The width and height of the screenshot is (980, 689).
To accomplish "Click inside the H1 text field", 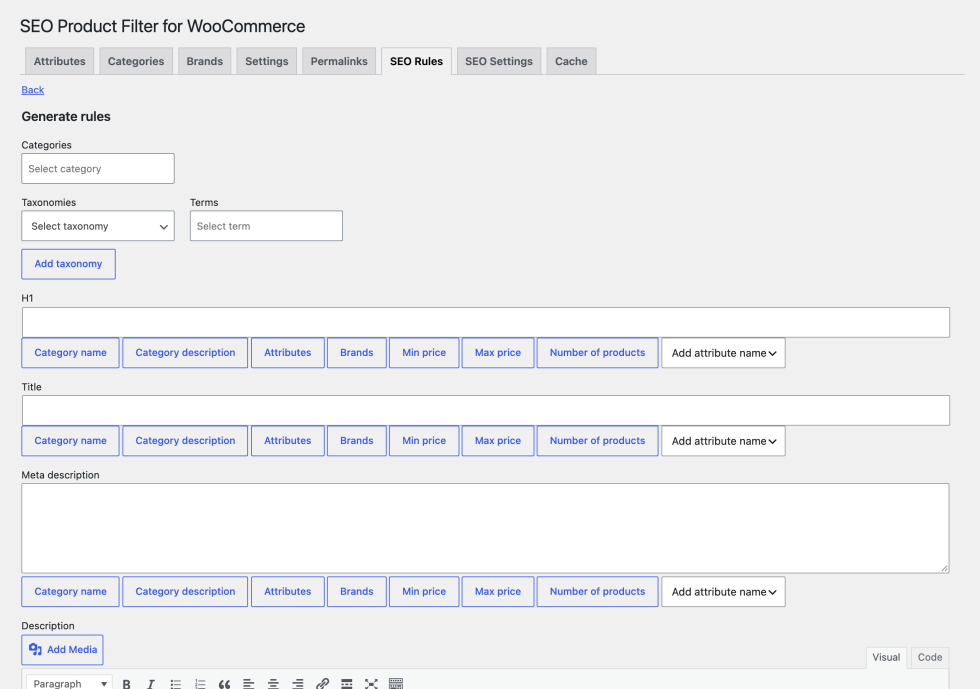I will click(486, 323).
